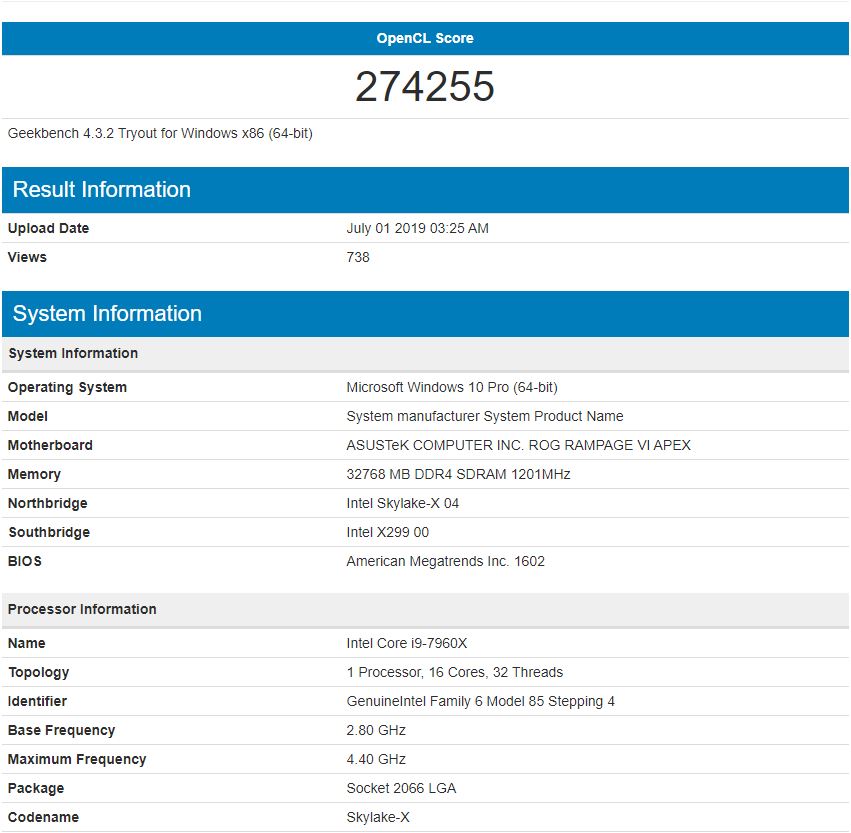The height and width of the screenshot is (833, 851).
Task: Select the American Megatrends BIOS entry
Action: click(446, 561)
